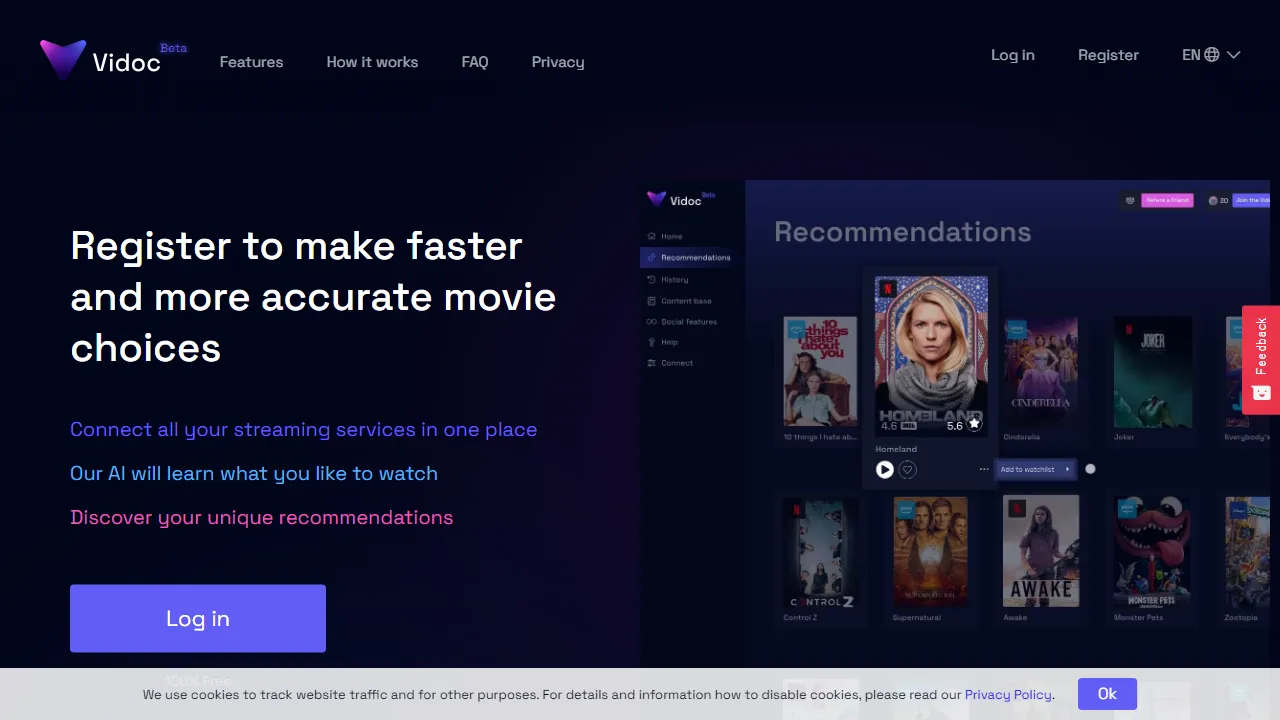1280x720 pixels.
Task: Click the Prime Video badge on the Cinderella poster
Action: (x=1016, y=327)
